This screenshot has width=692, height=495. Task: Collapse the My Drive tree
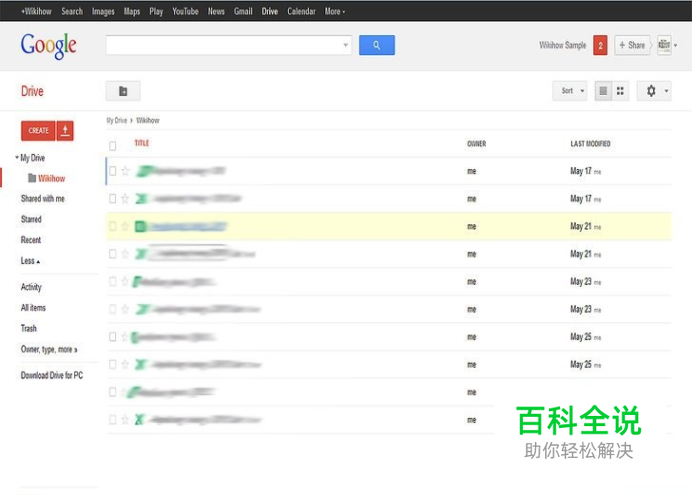pos(17,158)
